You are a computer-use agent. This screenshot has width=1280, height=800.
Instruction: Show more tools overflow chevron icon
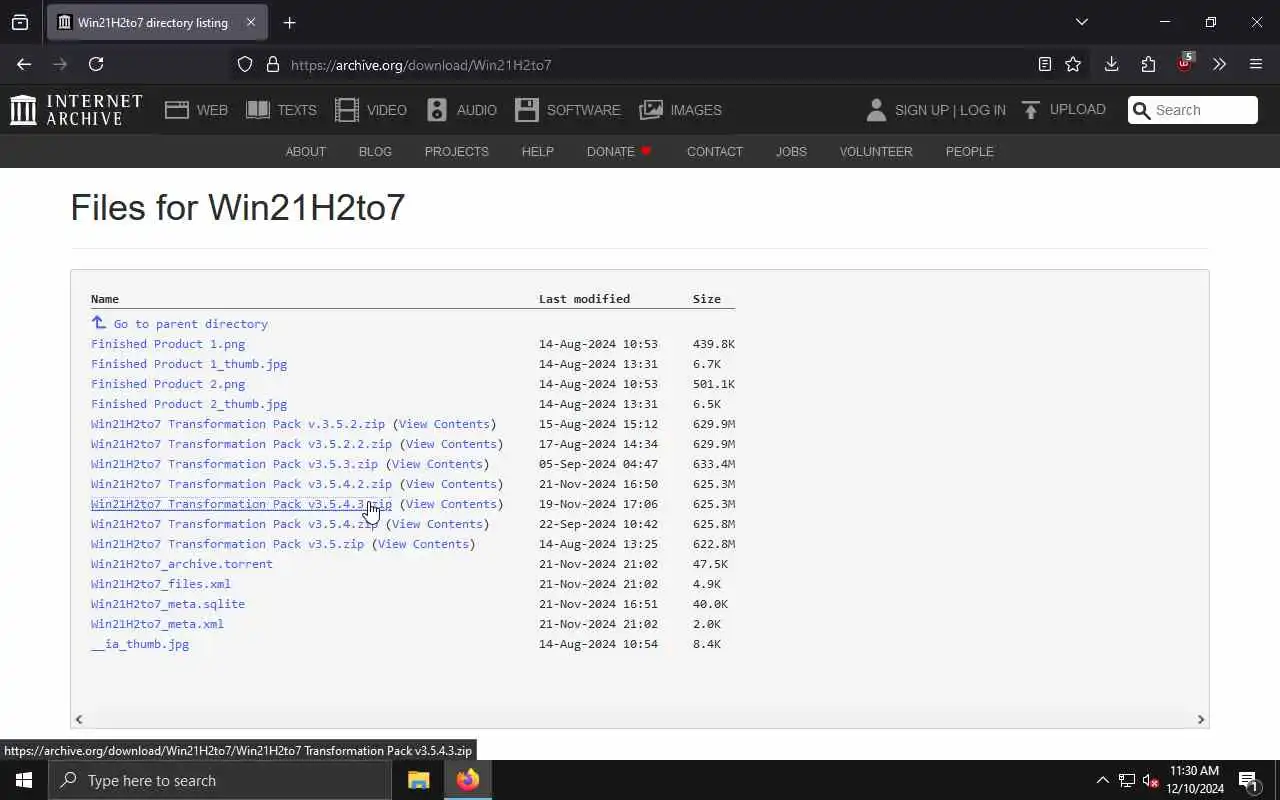click(x=1219, y=64)
